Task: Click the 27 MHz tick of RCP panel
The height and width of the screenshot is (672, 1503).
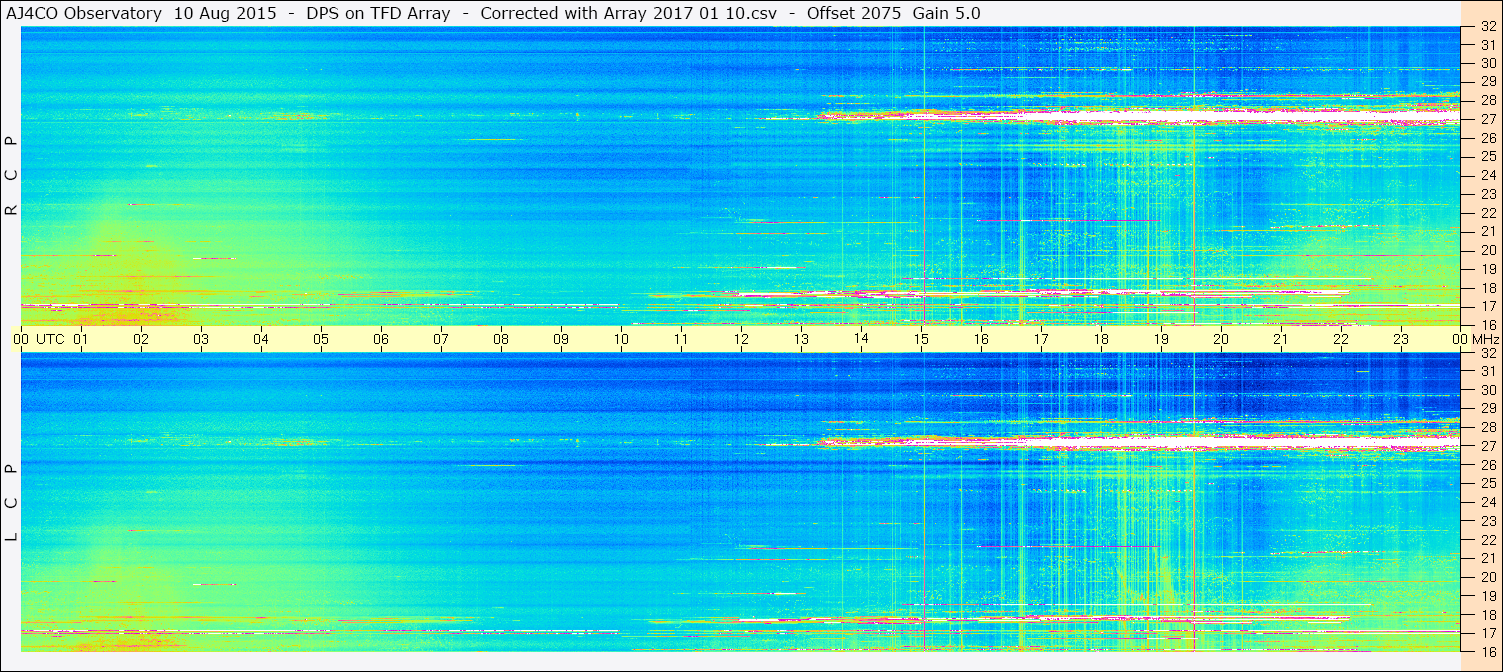Action: click(x=1487, y=119)
